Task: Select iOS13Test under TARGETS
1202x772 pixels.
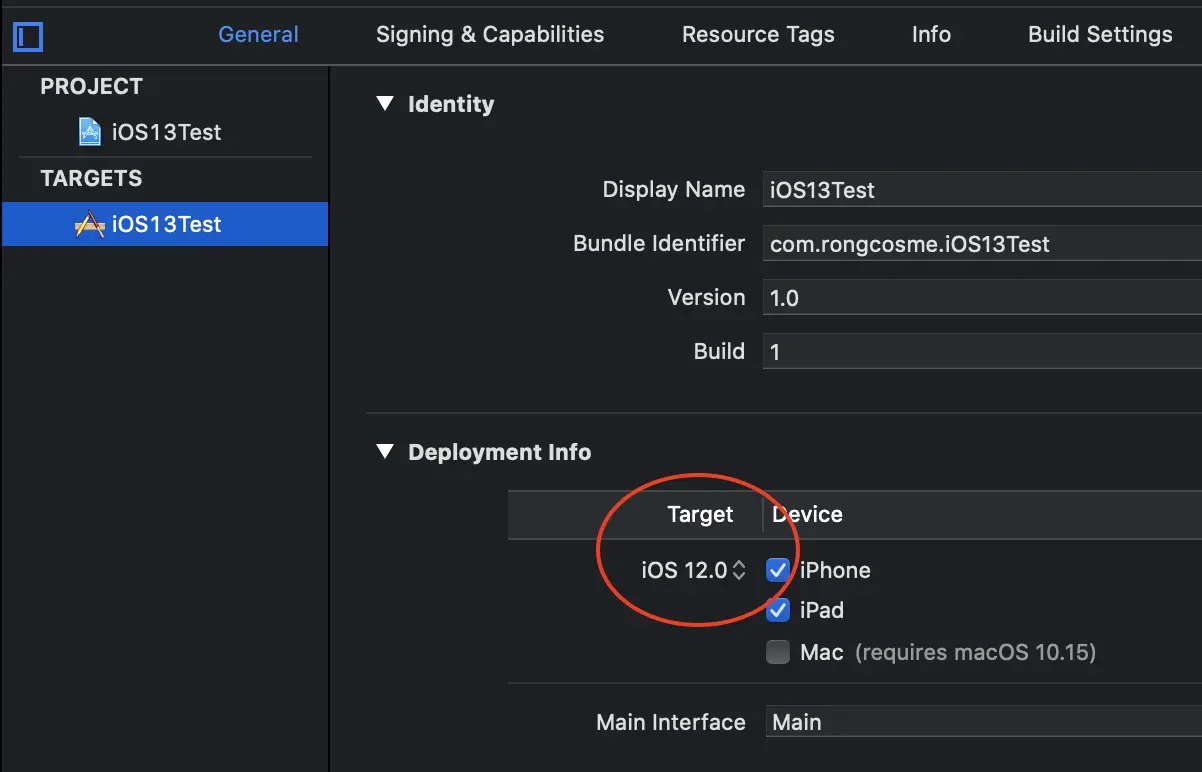Action: (x=166, y=224)
